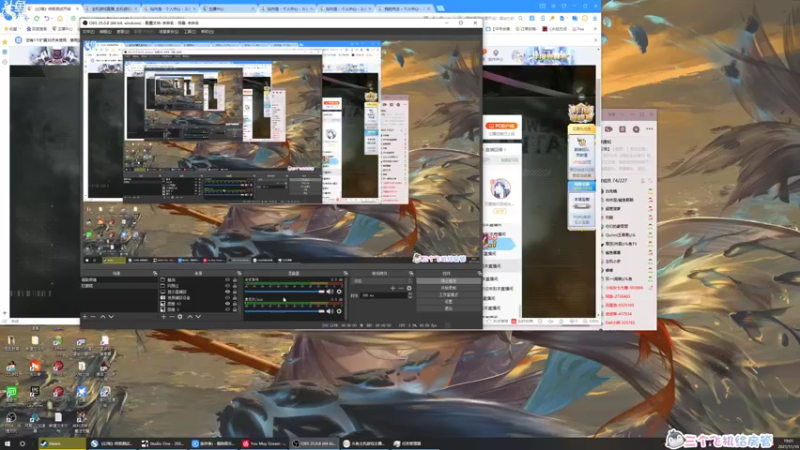Enable 工作室模式 studio mode in OBS
The image size is (800, 450).
[x=448, y=295]
